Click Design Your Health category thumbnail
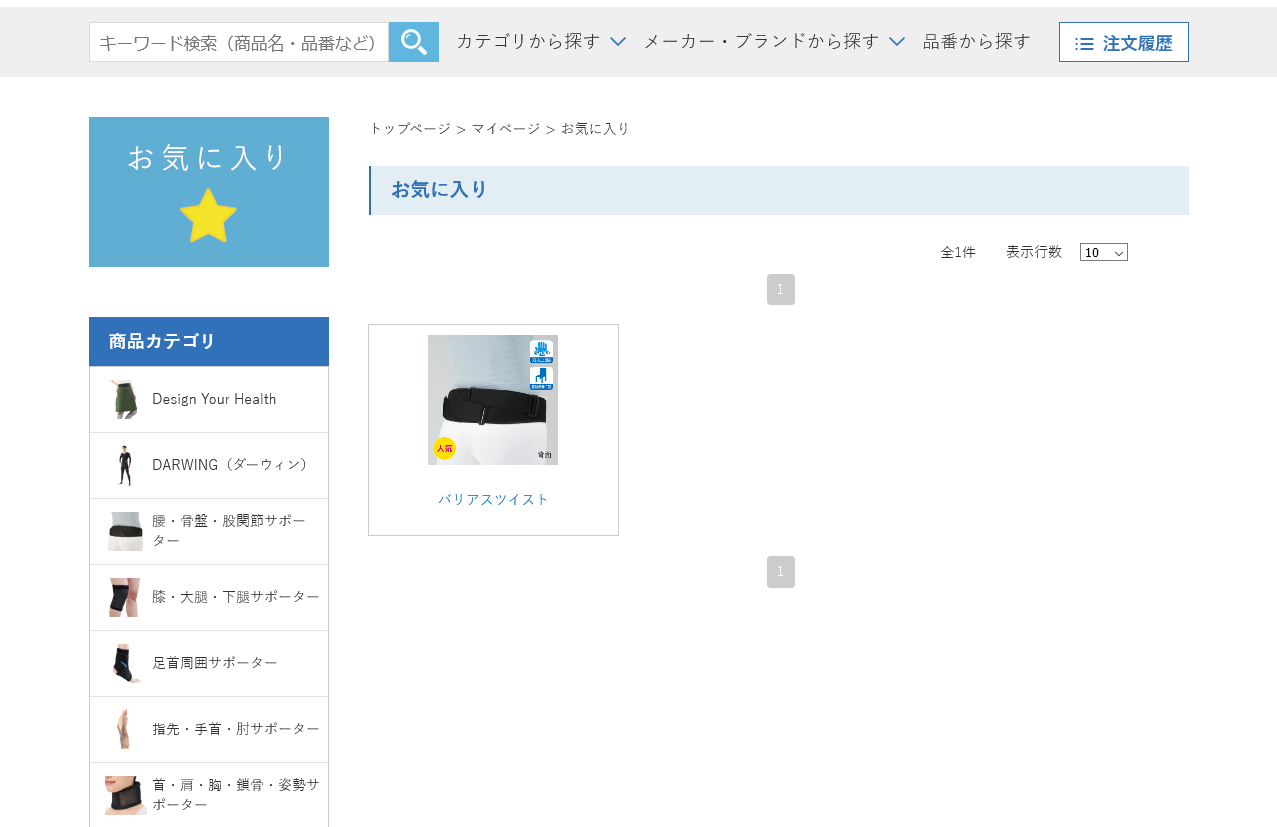Image resolution: width=1277 pixels, height=827 pixels. coord(125,399)
